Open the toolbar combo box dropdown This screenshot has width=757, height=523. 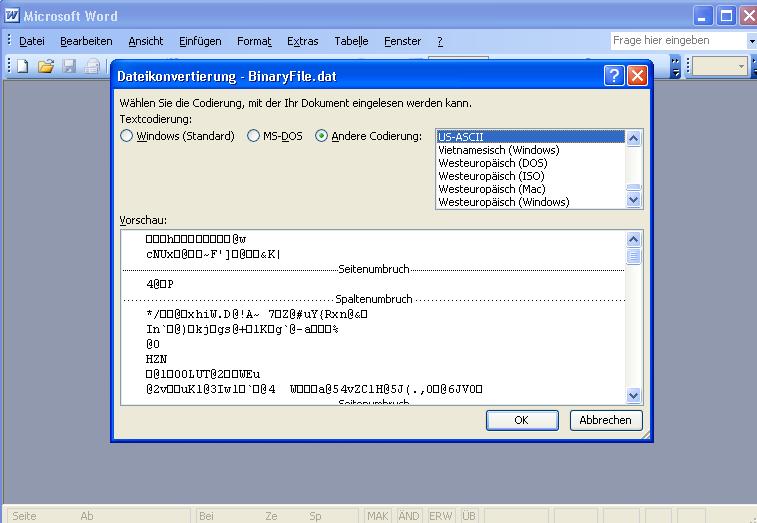[742, 67]
